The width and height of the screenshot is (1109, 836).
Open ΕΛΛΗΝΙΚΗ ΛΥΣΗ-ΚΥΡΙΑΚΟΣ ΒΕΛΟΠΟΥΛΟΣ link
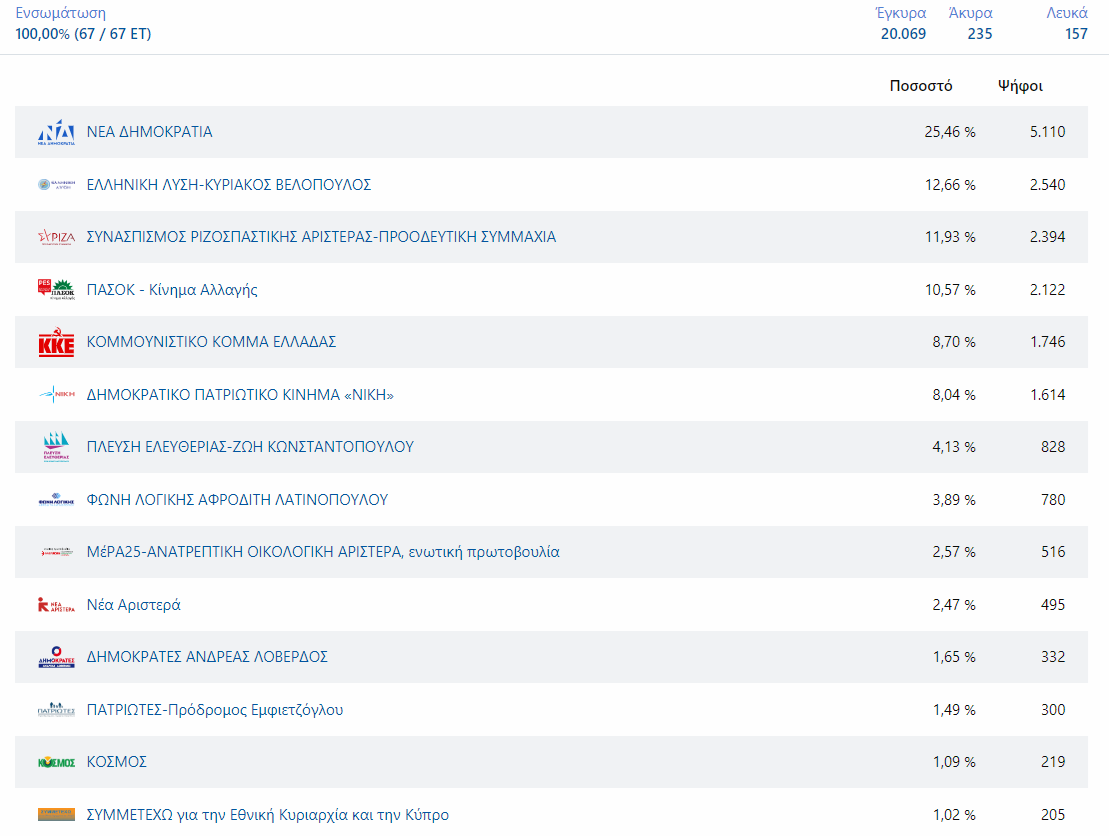coord(228,185)
